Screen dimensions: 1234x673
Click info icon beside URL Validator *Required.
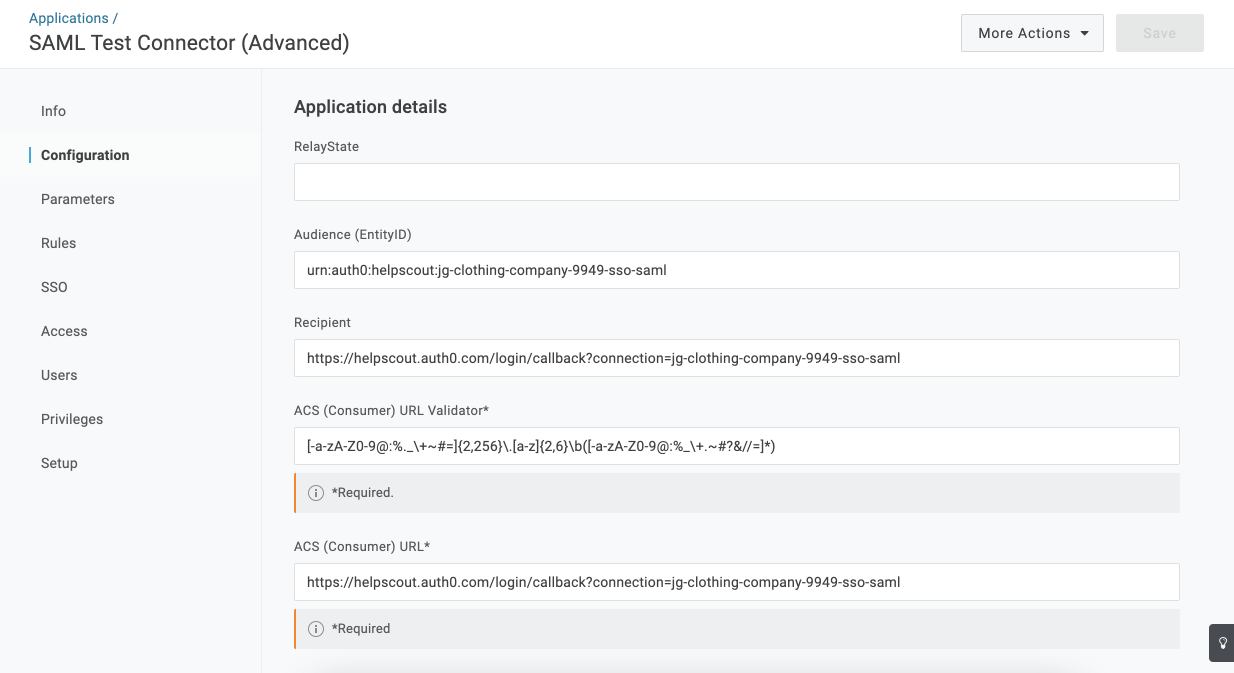(x=316, y=493)
